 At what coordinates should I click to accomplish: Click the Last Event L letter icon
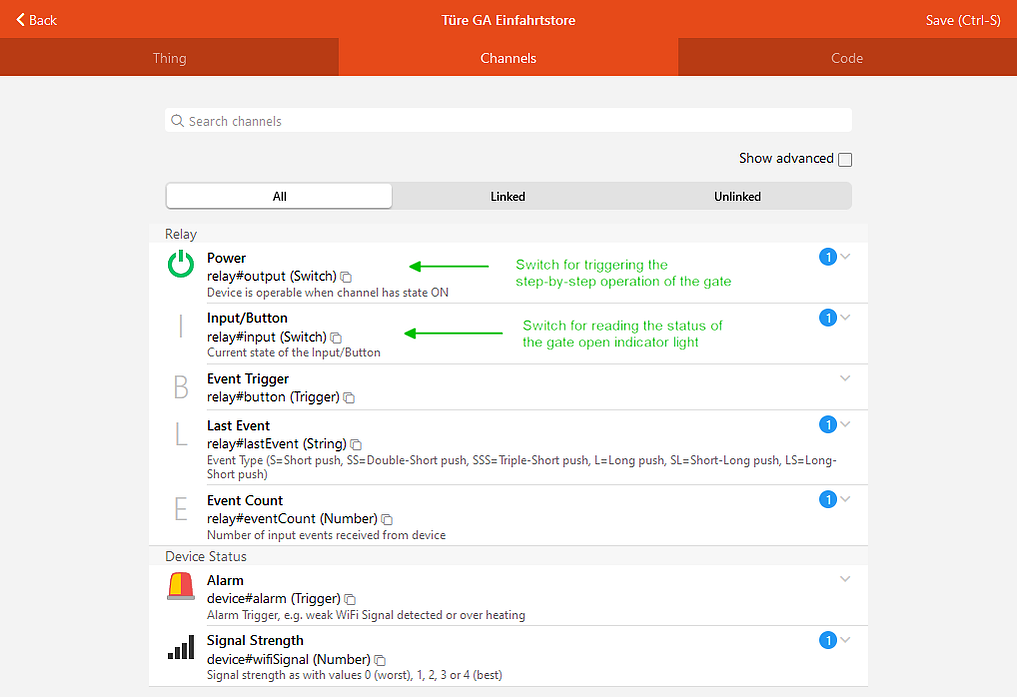pyautogui.click(x=181, y=433)
